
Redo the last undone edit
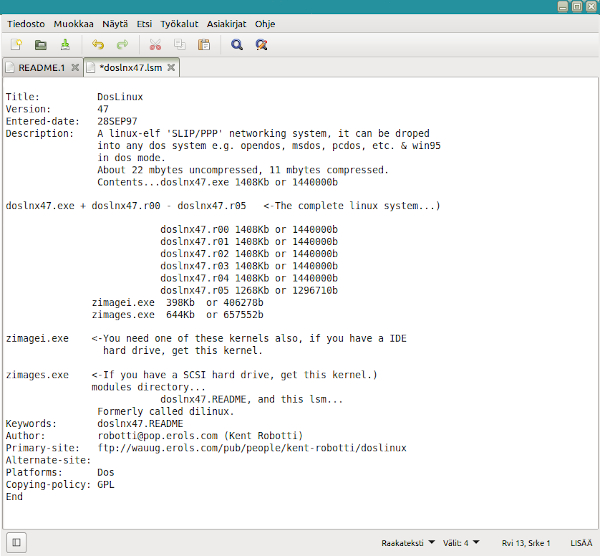coord(122,45)
